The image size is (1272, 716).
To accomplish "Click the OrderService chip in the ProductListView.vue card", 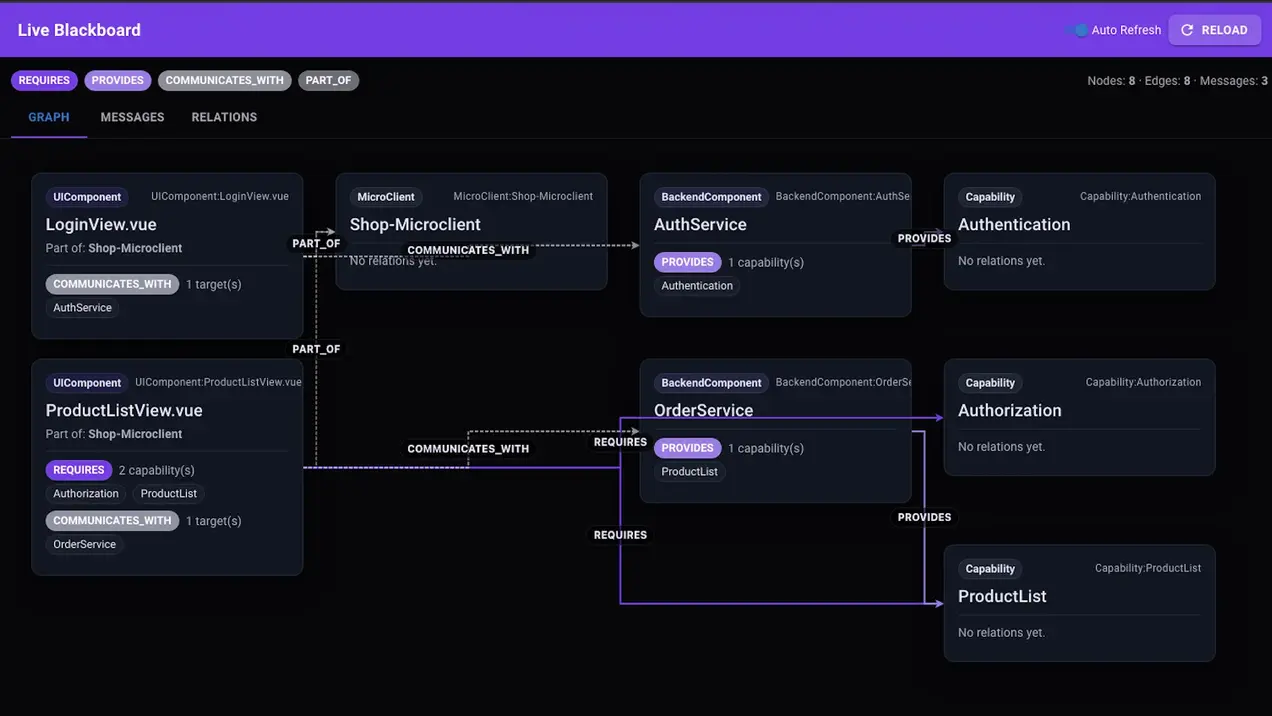I will (x=84, y=545).
